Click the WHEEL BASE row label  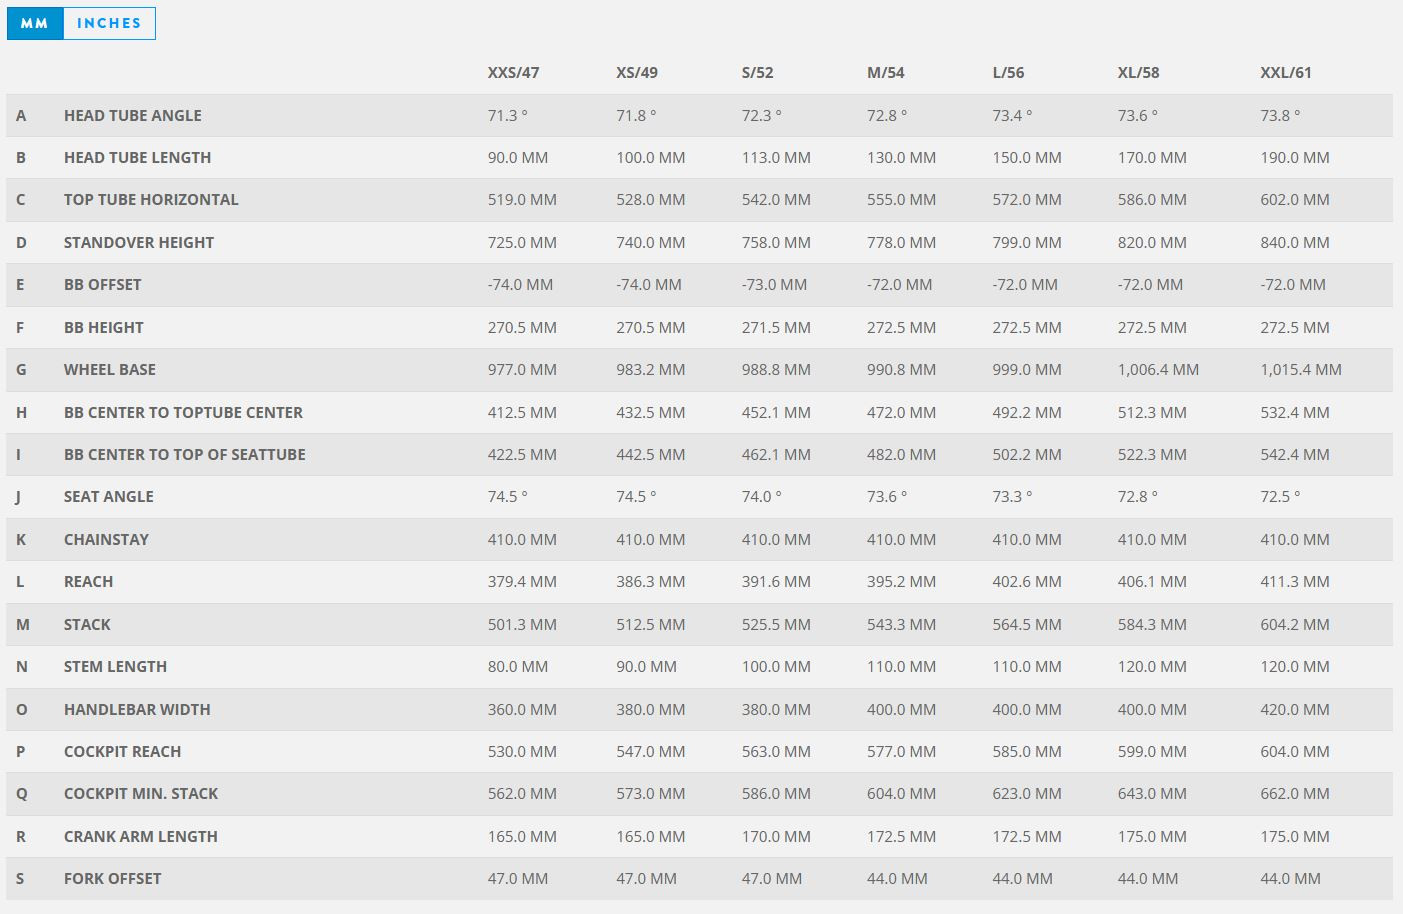click(110, 370)
